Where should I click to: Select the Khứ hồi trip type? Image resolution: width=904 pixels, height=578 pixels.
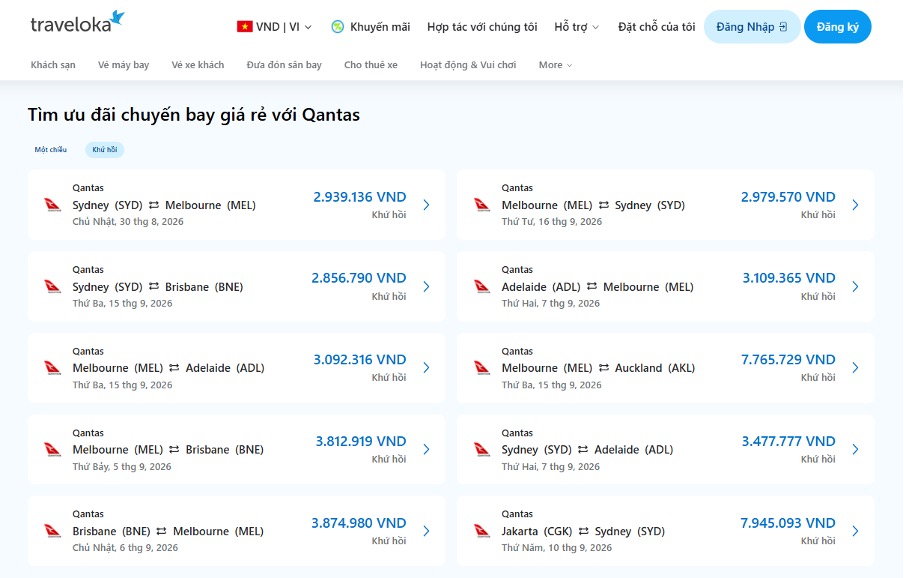click(x=104, y=149)
